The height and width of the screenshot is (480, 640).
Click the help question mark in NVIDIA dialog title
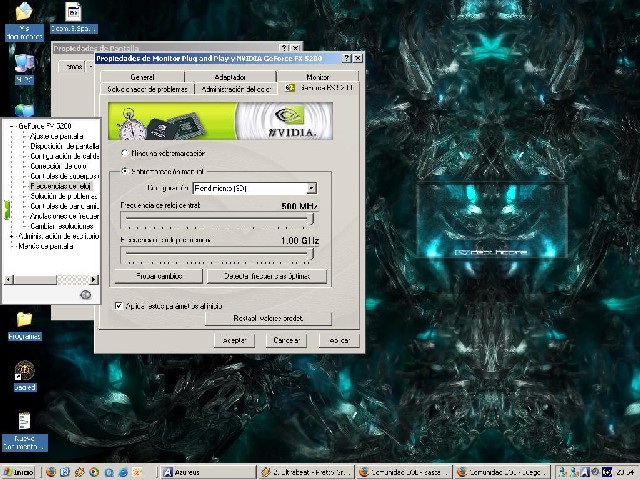point(347,58)
